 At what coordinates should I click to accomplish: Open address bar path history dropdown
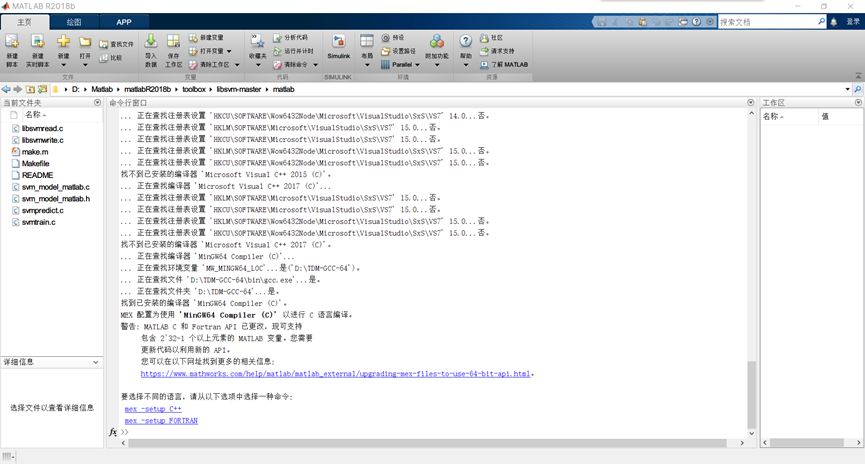[x=847, y=89]
